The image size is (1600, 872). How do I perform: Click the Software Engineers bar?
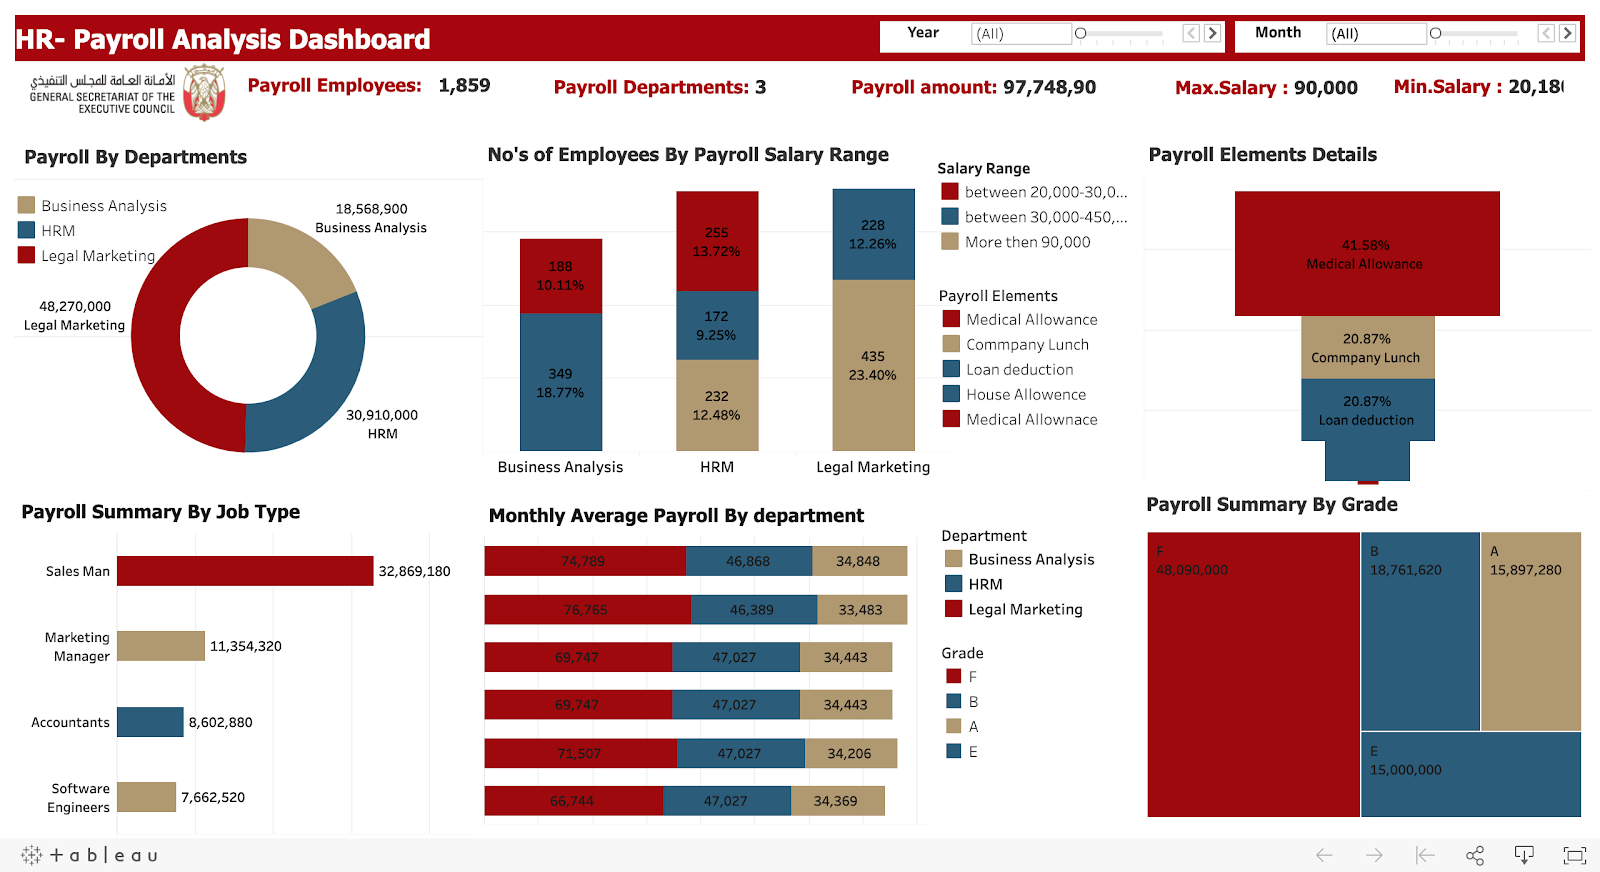pos(146,797)
